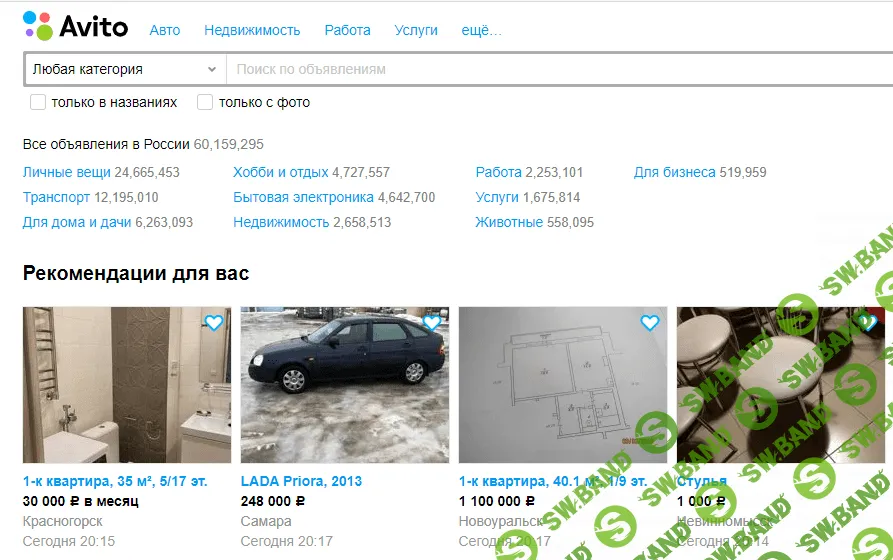Enable 'только в названиях' checkbox
The width and height of the screenshot is (893, 560).
click(38, 103)
